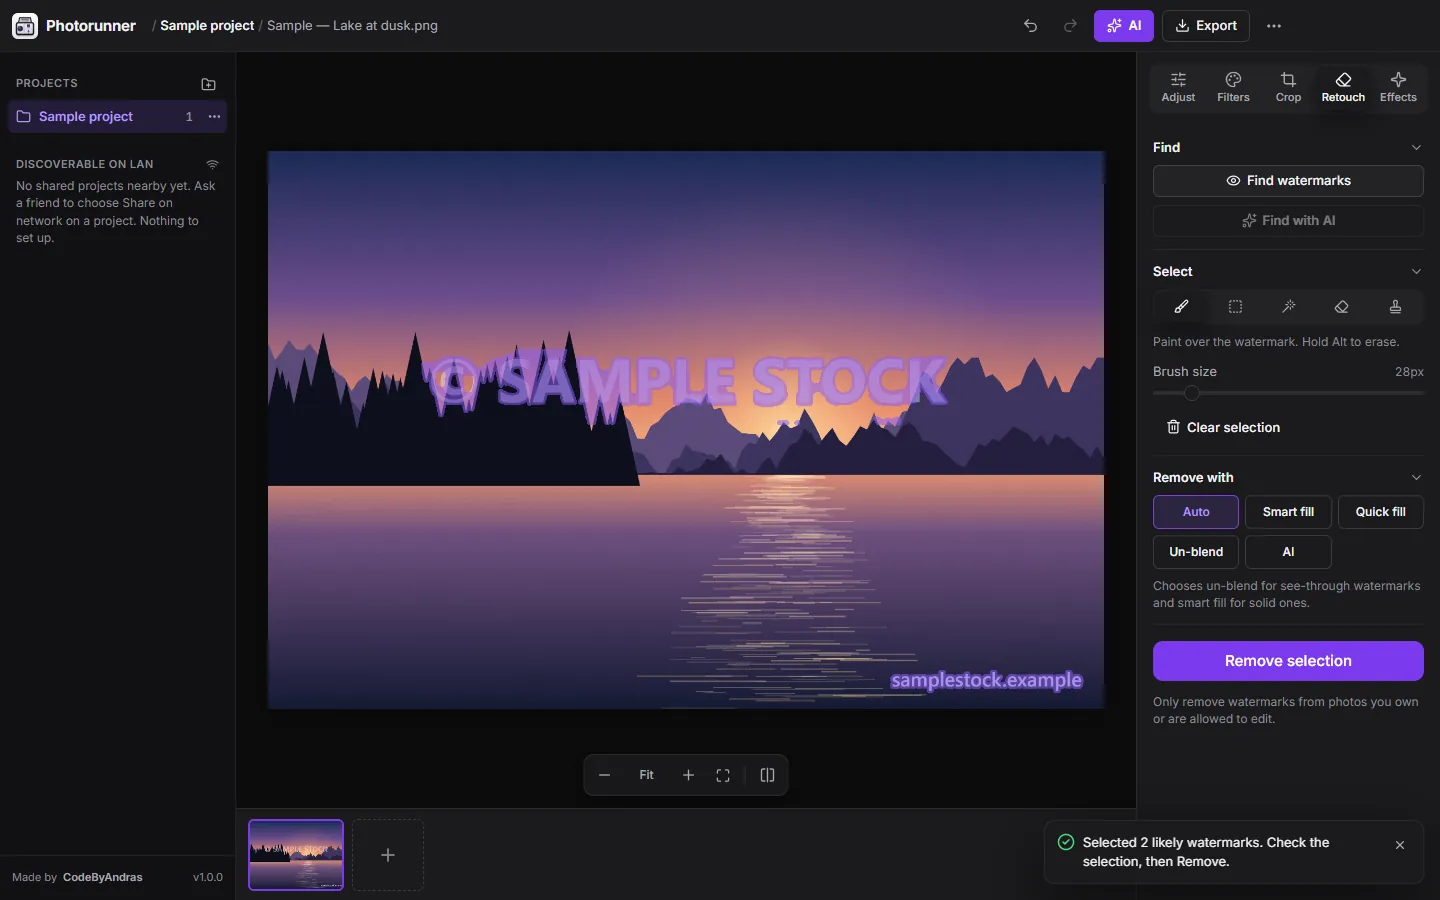Collapse the Find section
The image size is (1440, 900).
click(1416, 148)
